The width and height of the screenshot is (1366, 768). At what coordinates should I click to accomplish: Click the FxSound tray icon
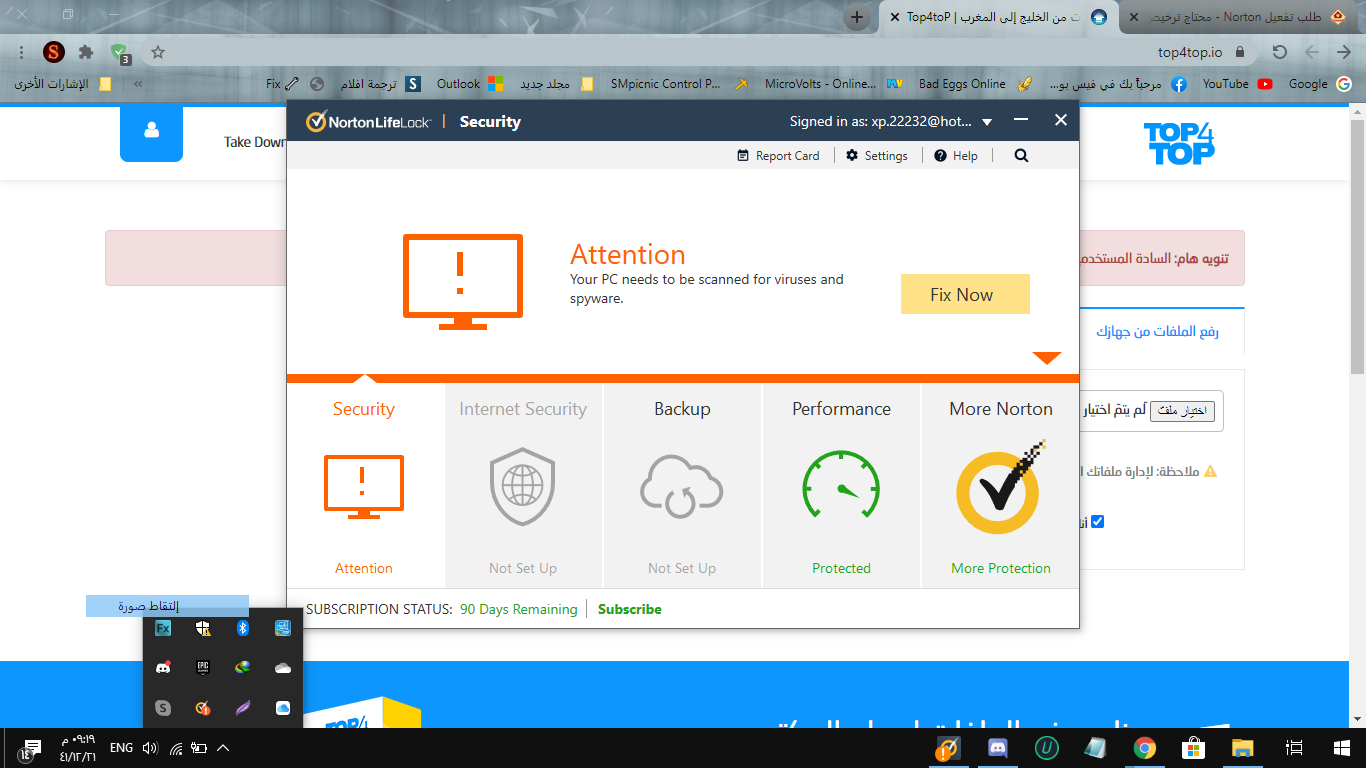click(163, 628)
